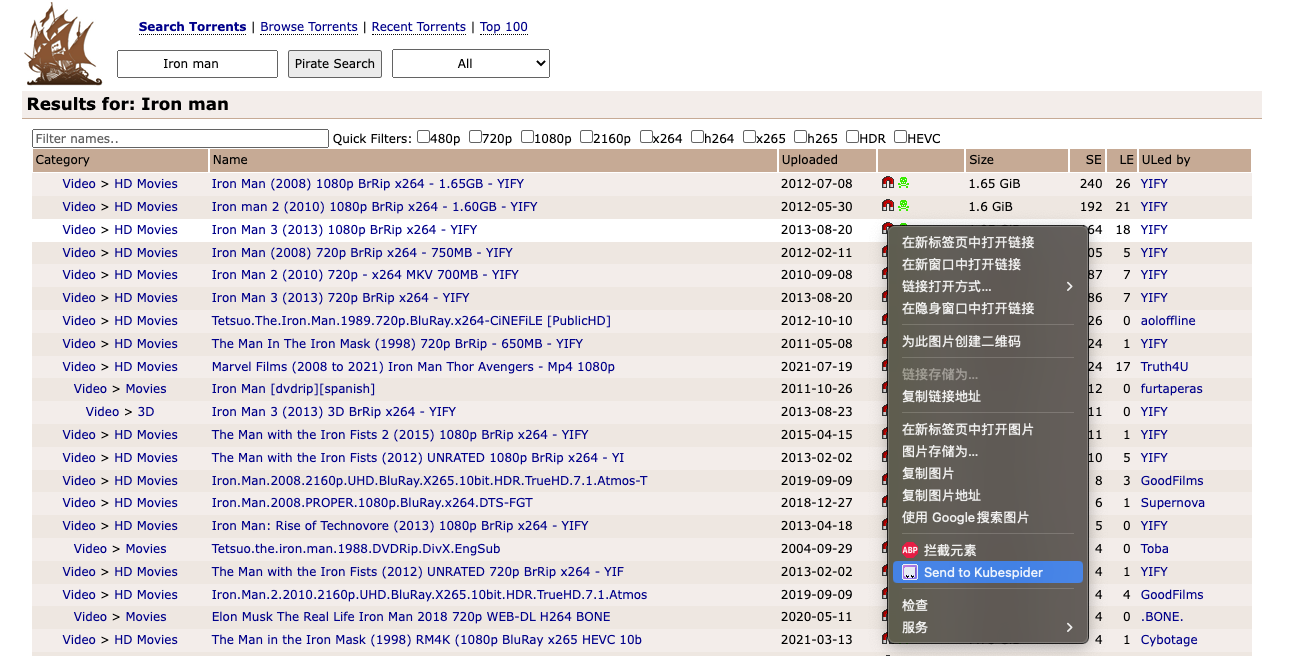The width and height of the screenshot is (1299, 656).
Task: Open uploader Truth4U profile link
Action: pos(1165,366)
